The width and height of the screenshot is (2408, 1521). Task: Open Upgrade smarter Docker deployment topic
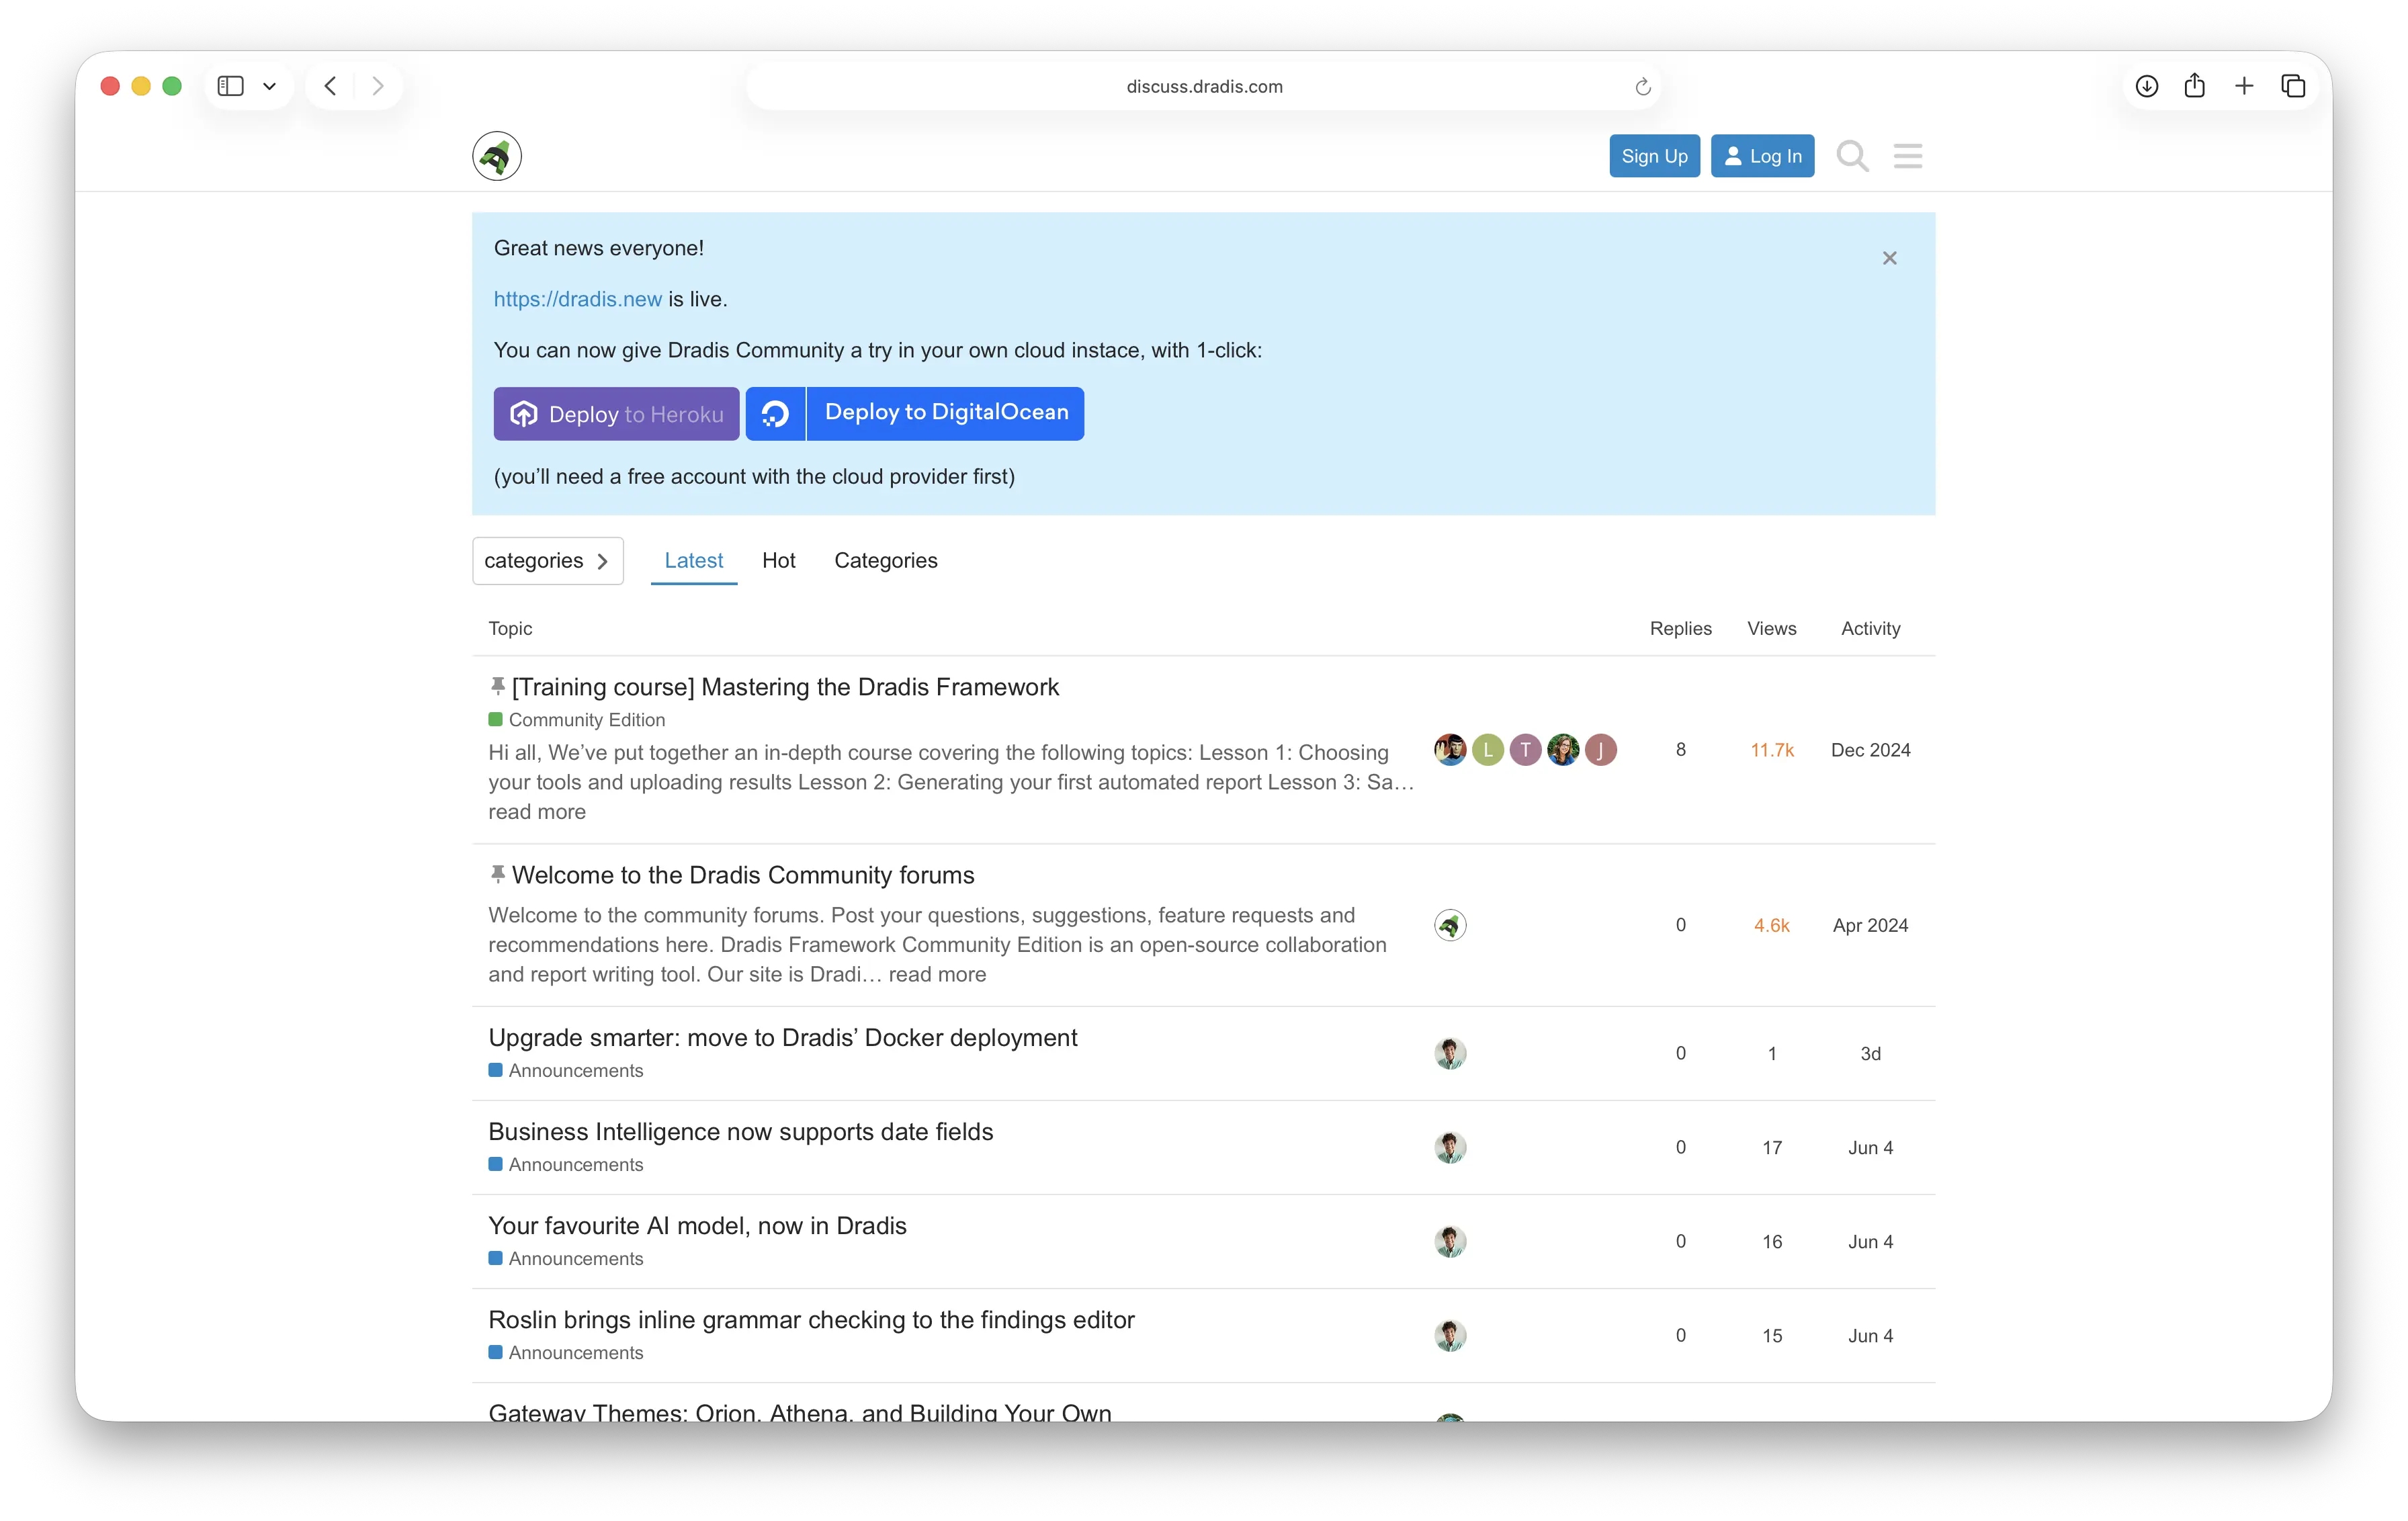pyautogui.click(x=782, y=1038)
